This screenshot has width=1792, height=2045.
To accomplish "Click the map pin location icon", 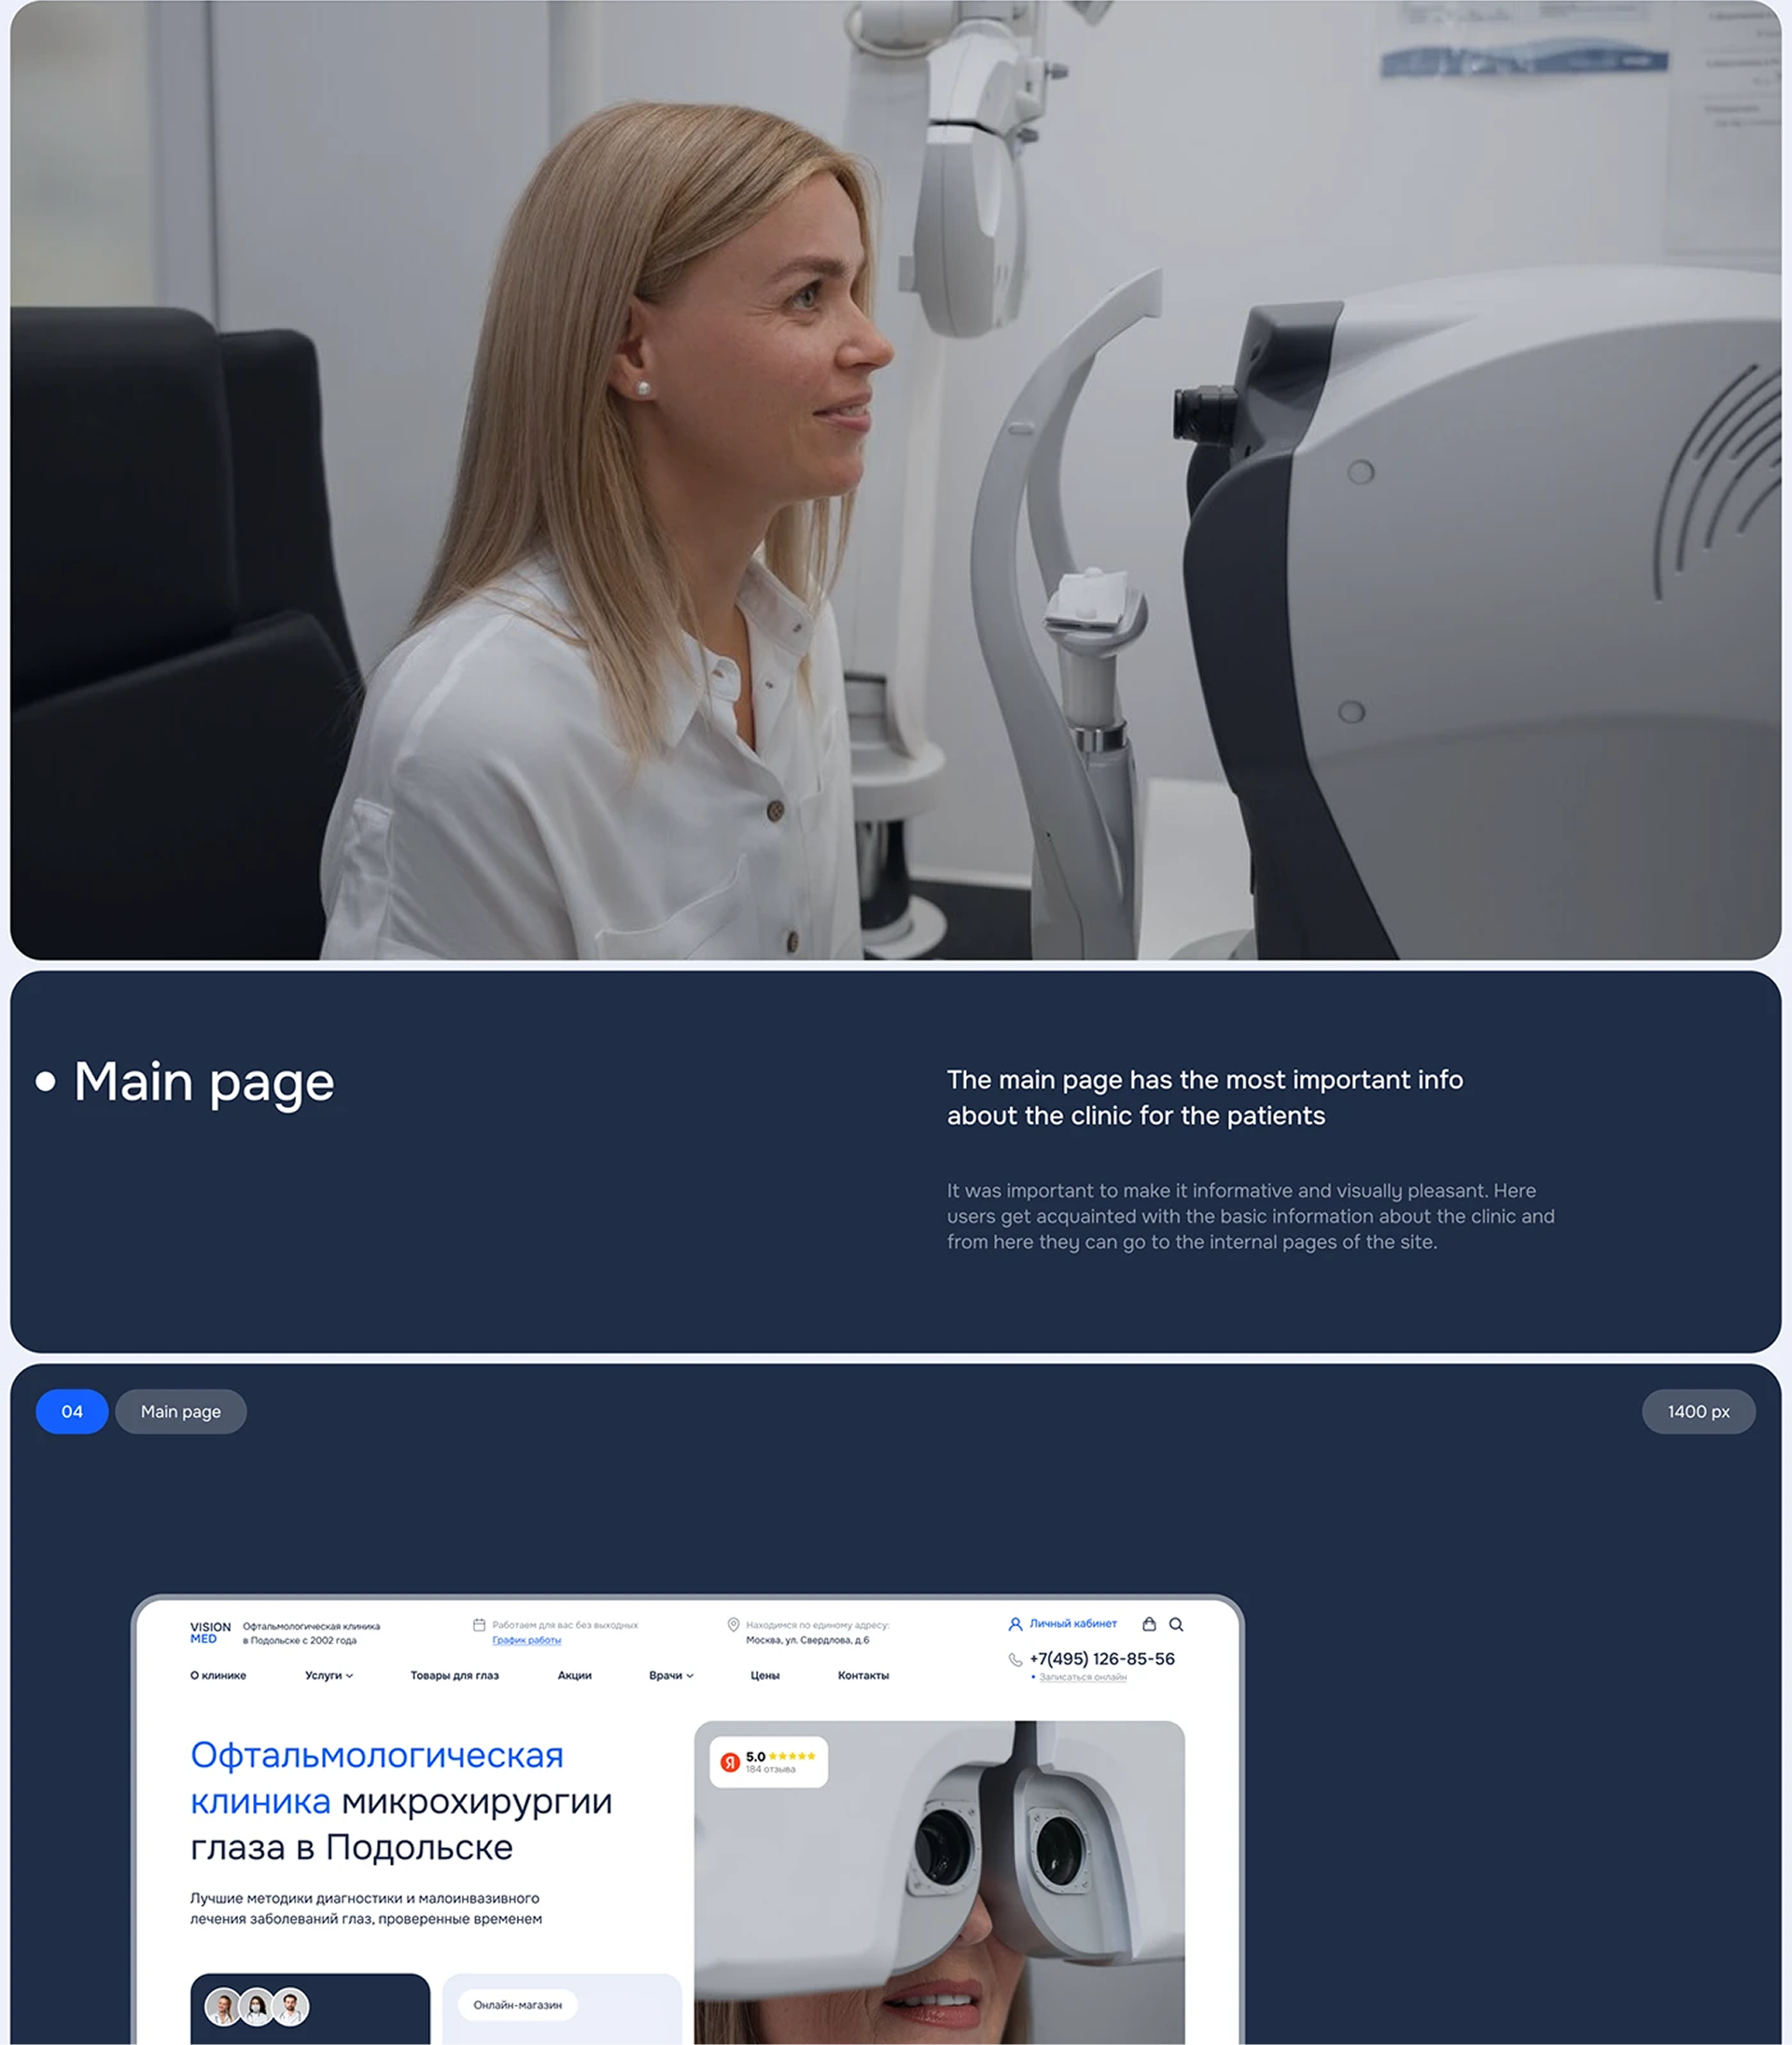I will click(733, 1625).
